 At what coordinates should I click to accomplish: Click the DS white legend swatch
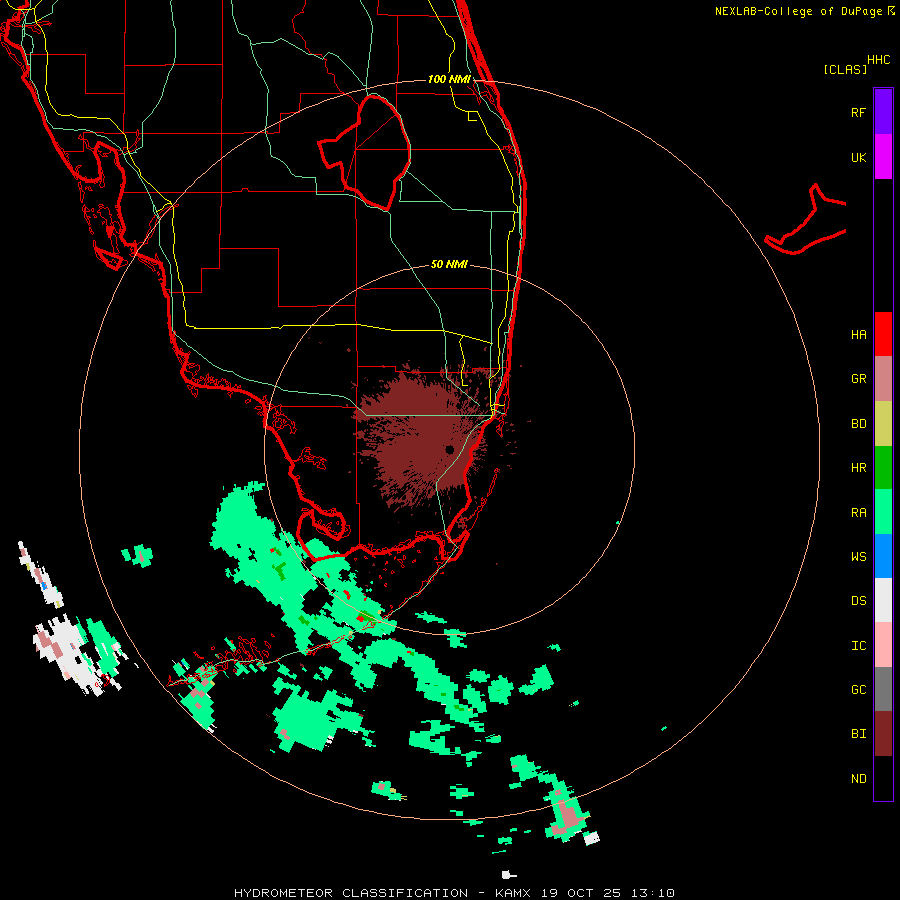coord(883,600)
